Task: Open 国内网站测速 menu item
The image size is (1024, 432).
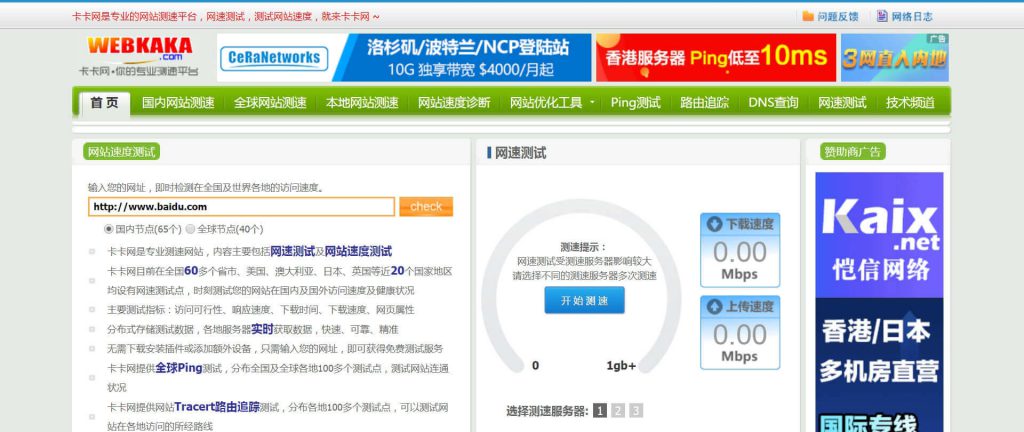Action: [178, 102]
